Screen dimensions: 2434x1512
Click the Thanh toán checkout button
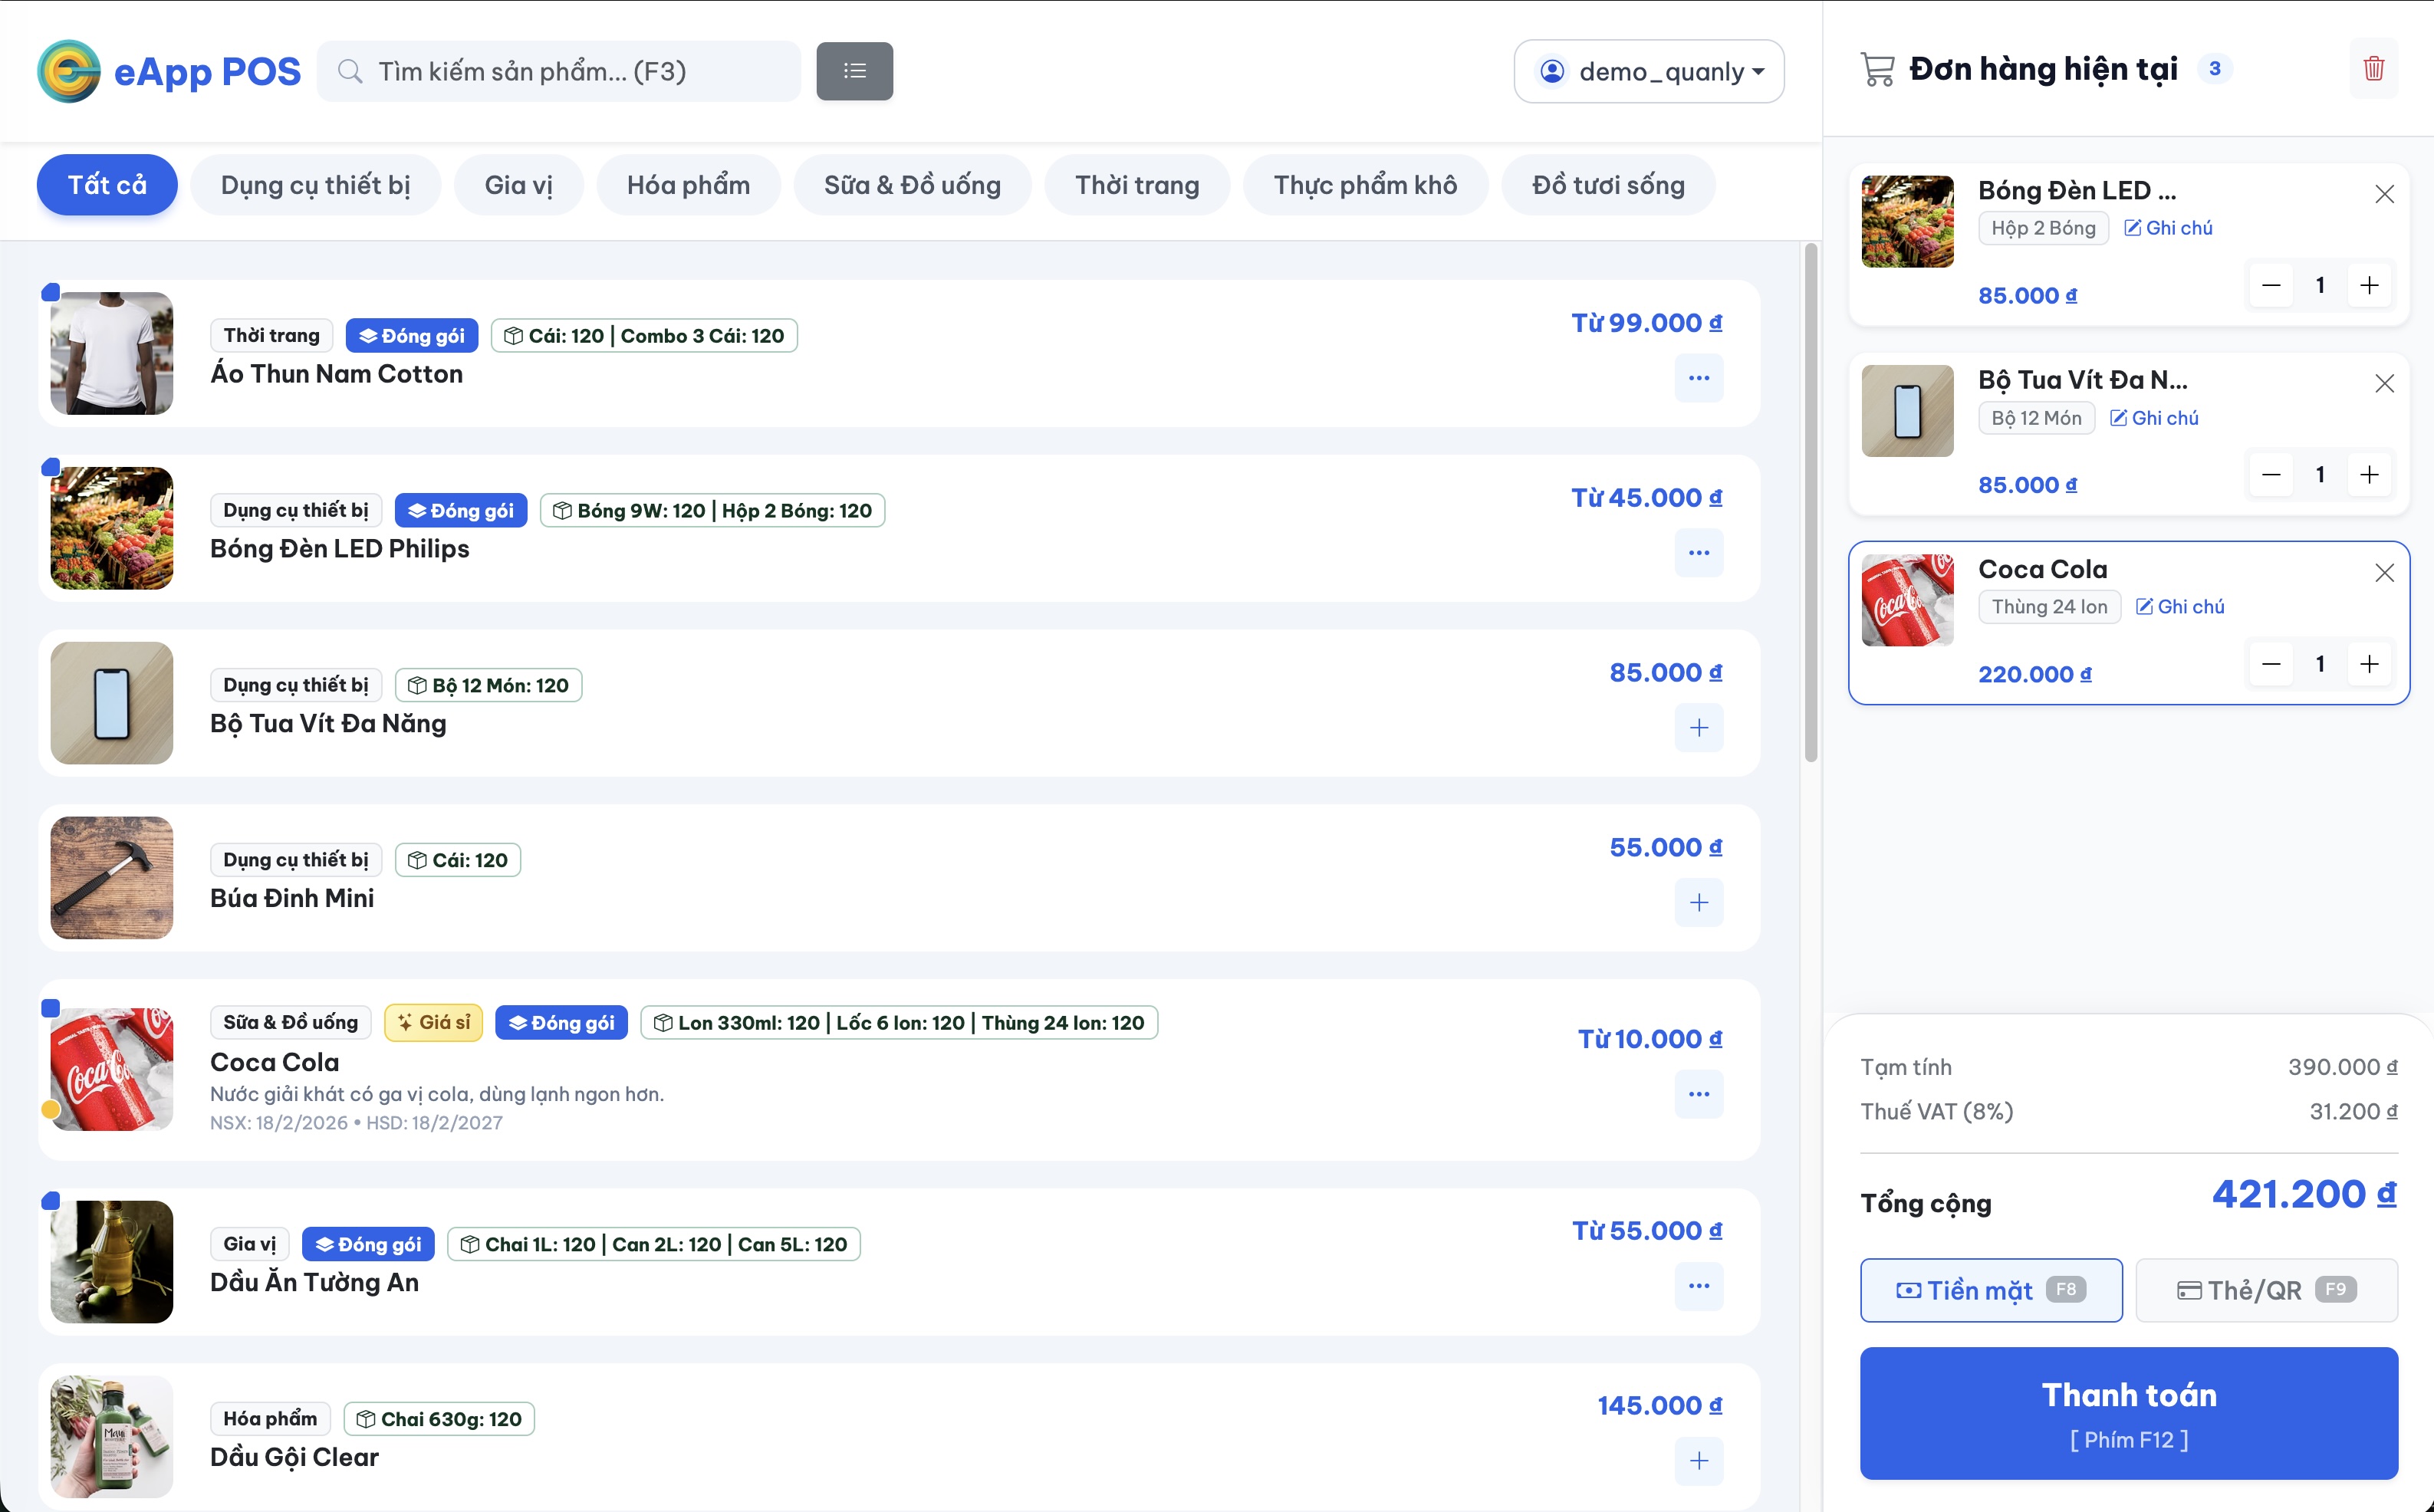pyautogui.click(x=2129, y=1412)
